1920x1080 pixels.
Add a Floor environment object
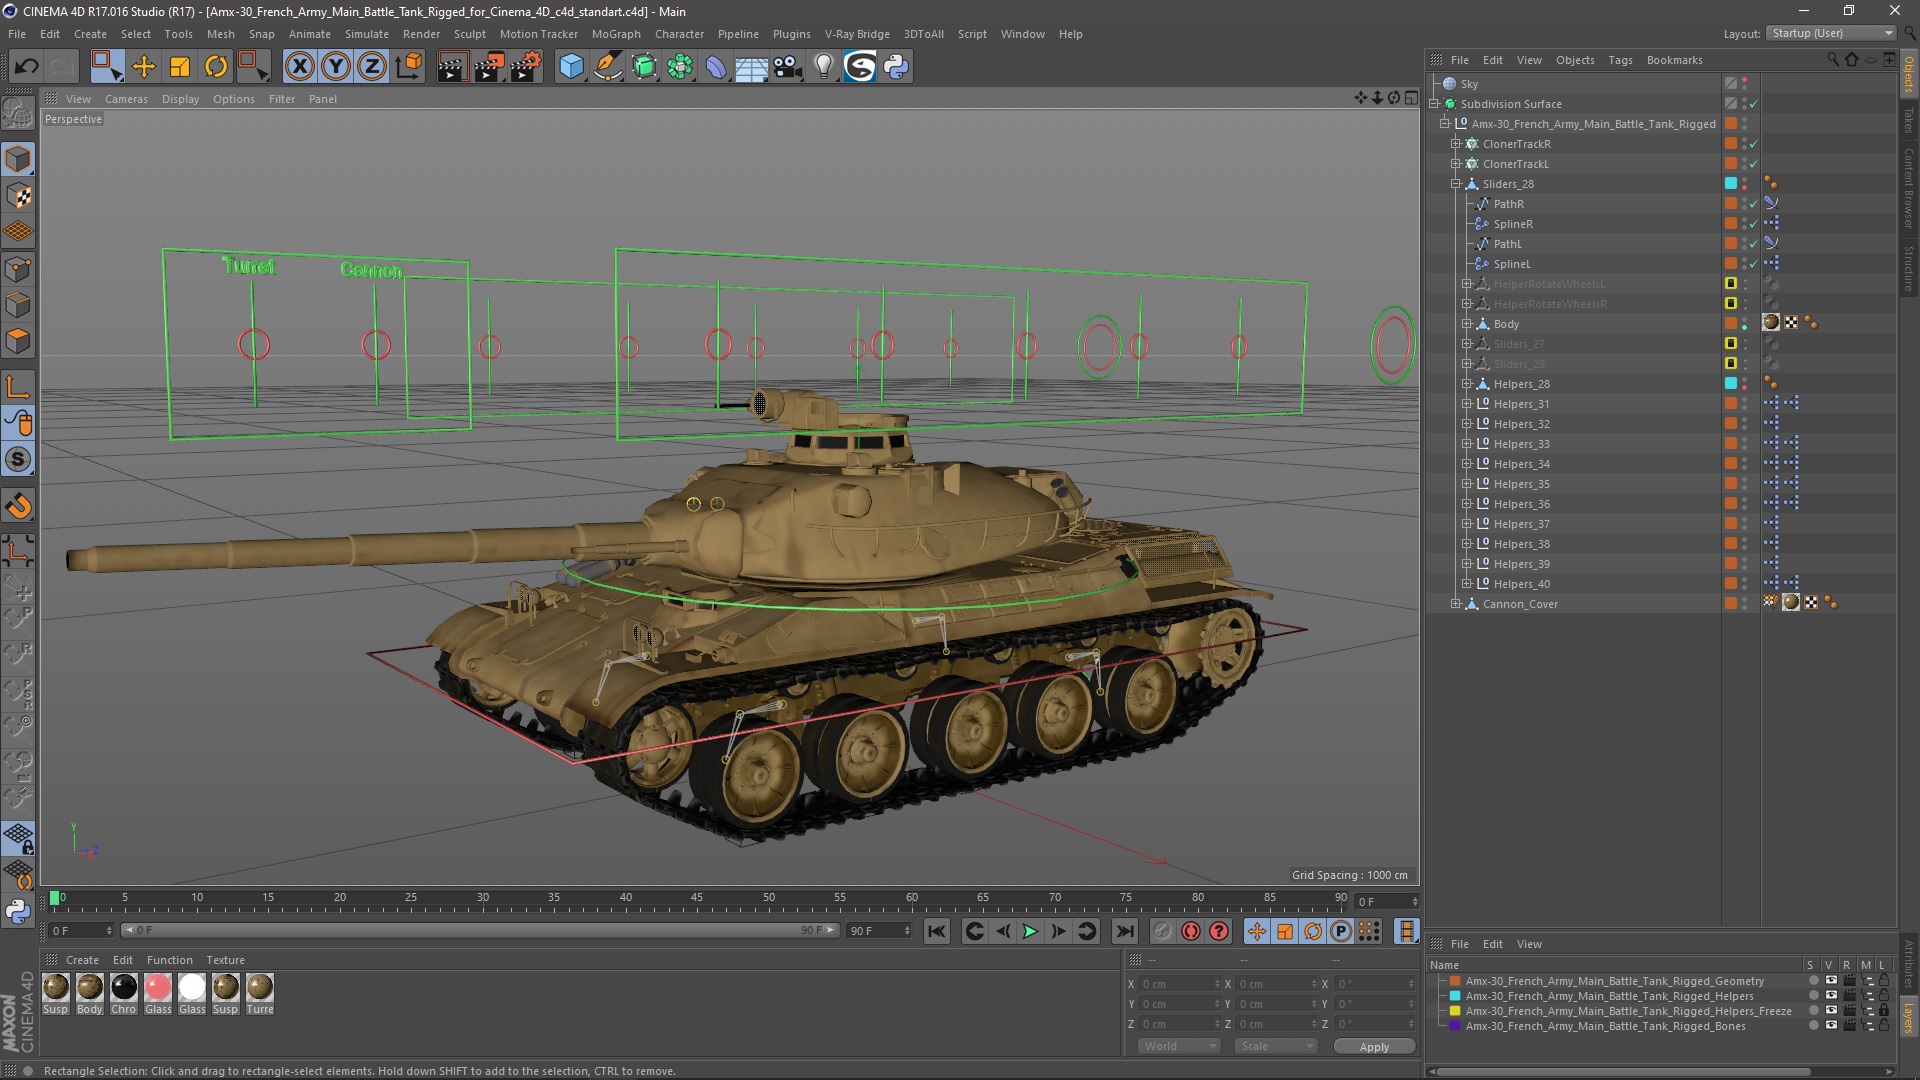click(751, 67)
